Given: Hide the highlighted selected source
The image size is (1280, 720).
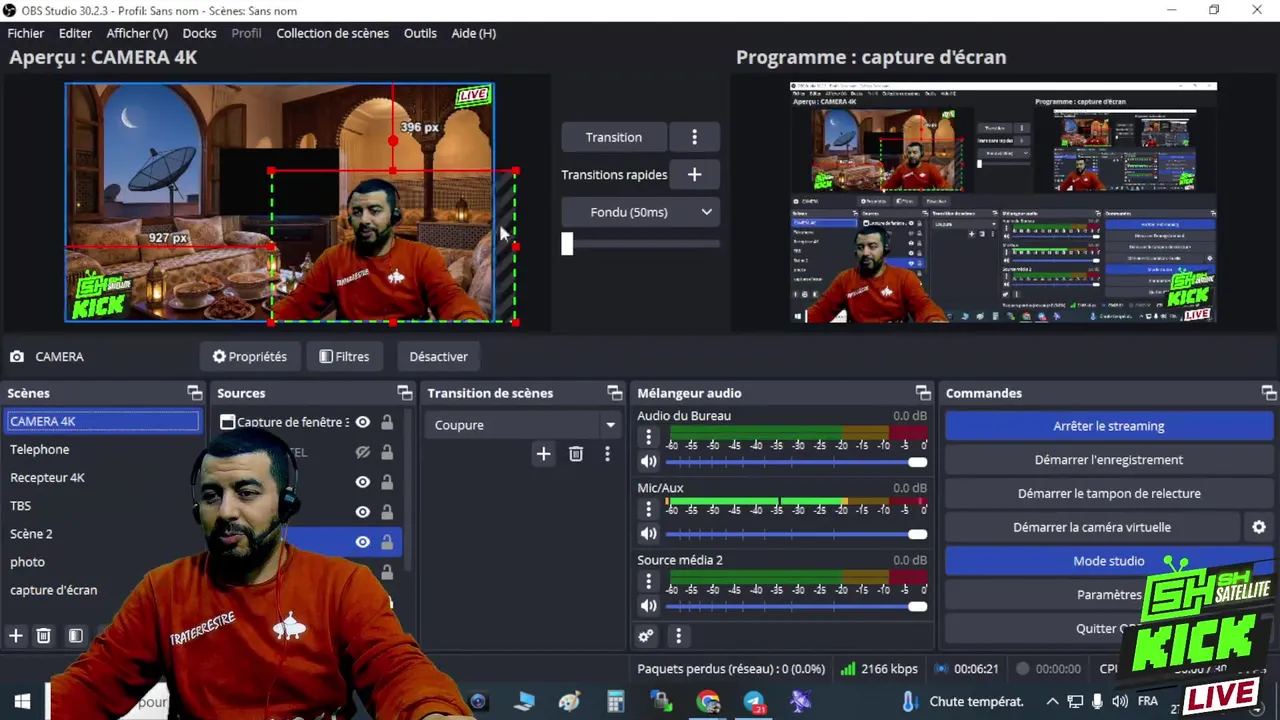Looking at the screenshot, I should [x=363, y=542].
